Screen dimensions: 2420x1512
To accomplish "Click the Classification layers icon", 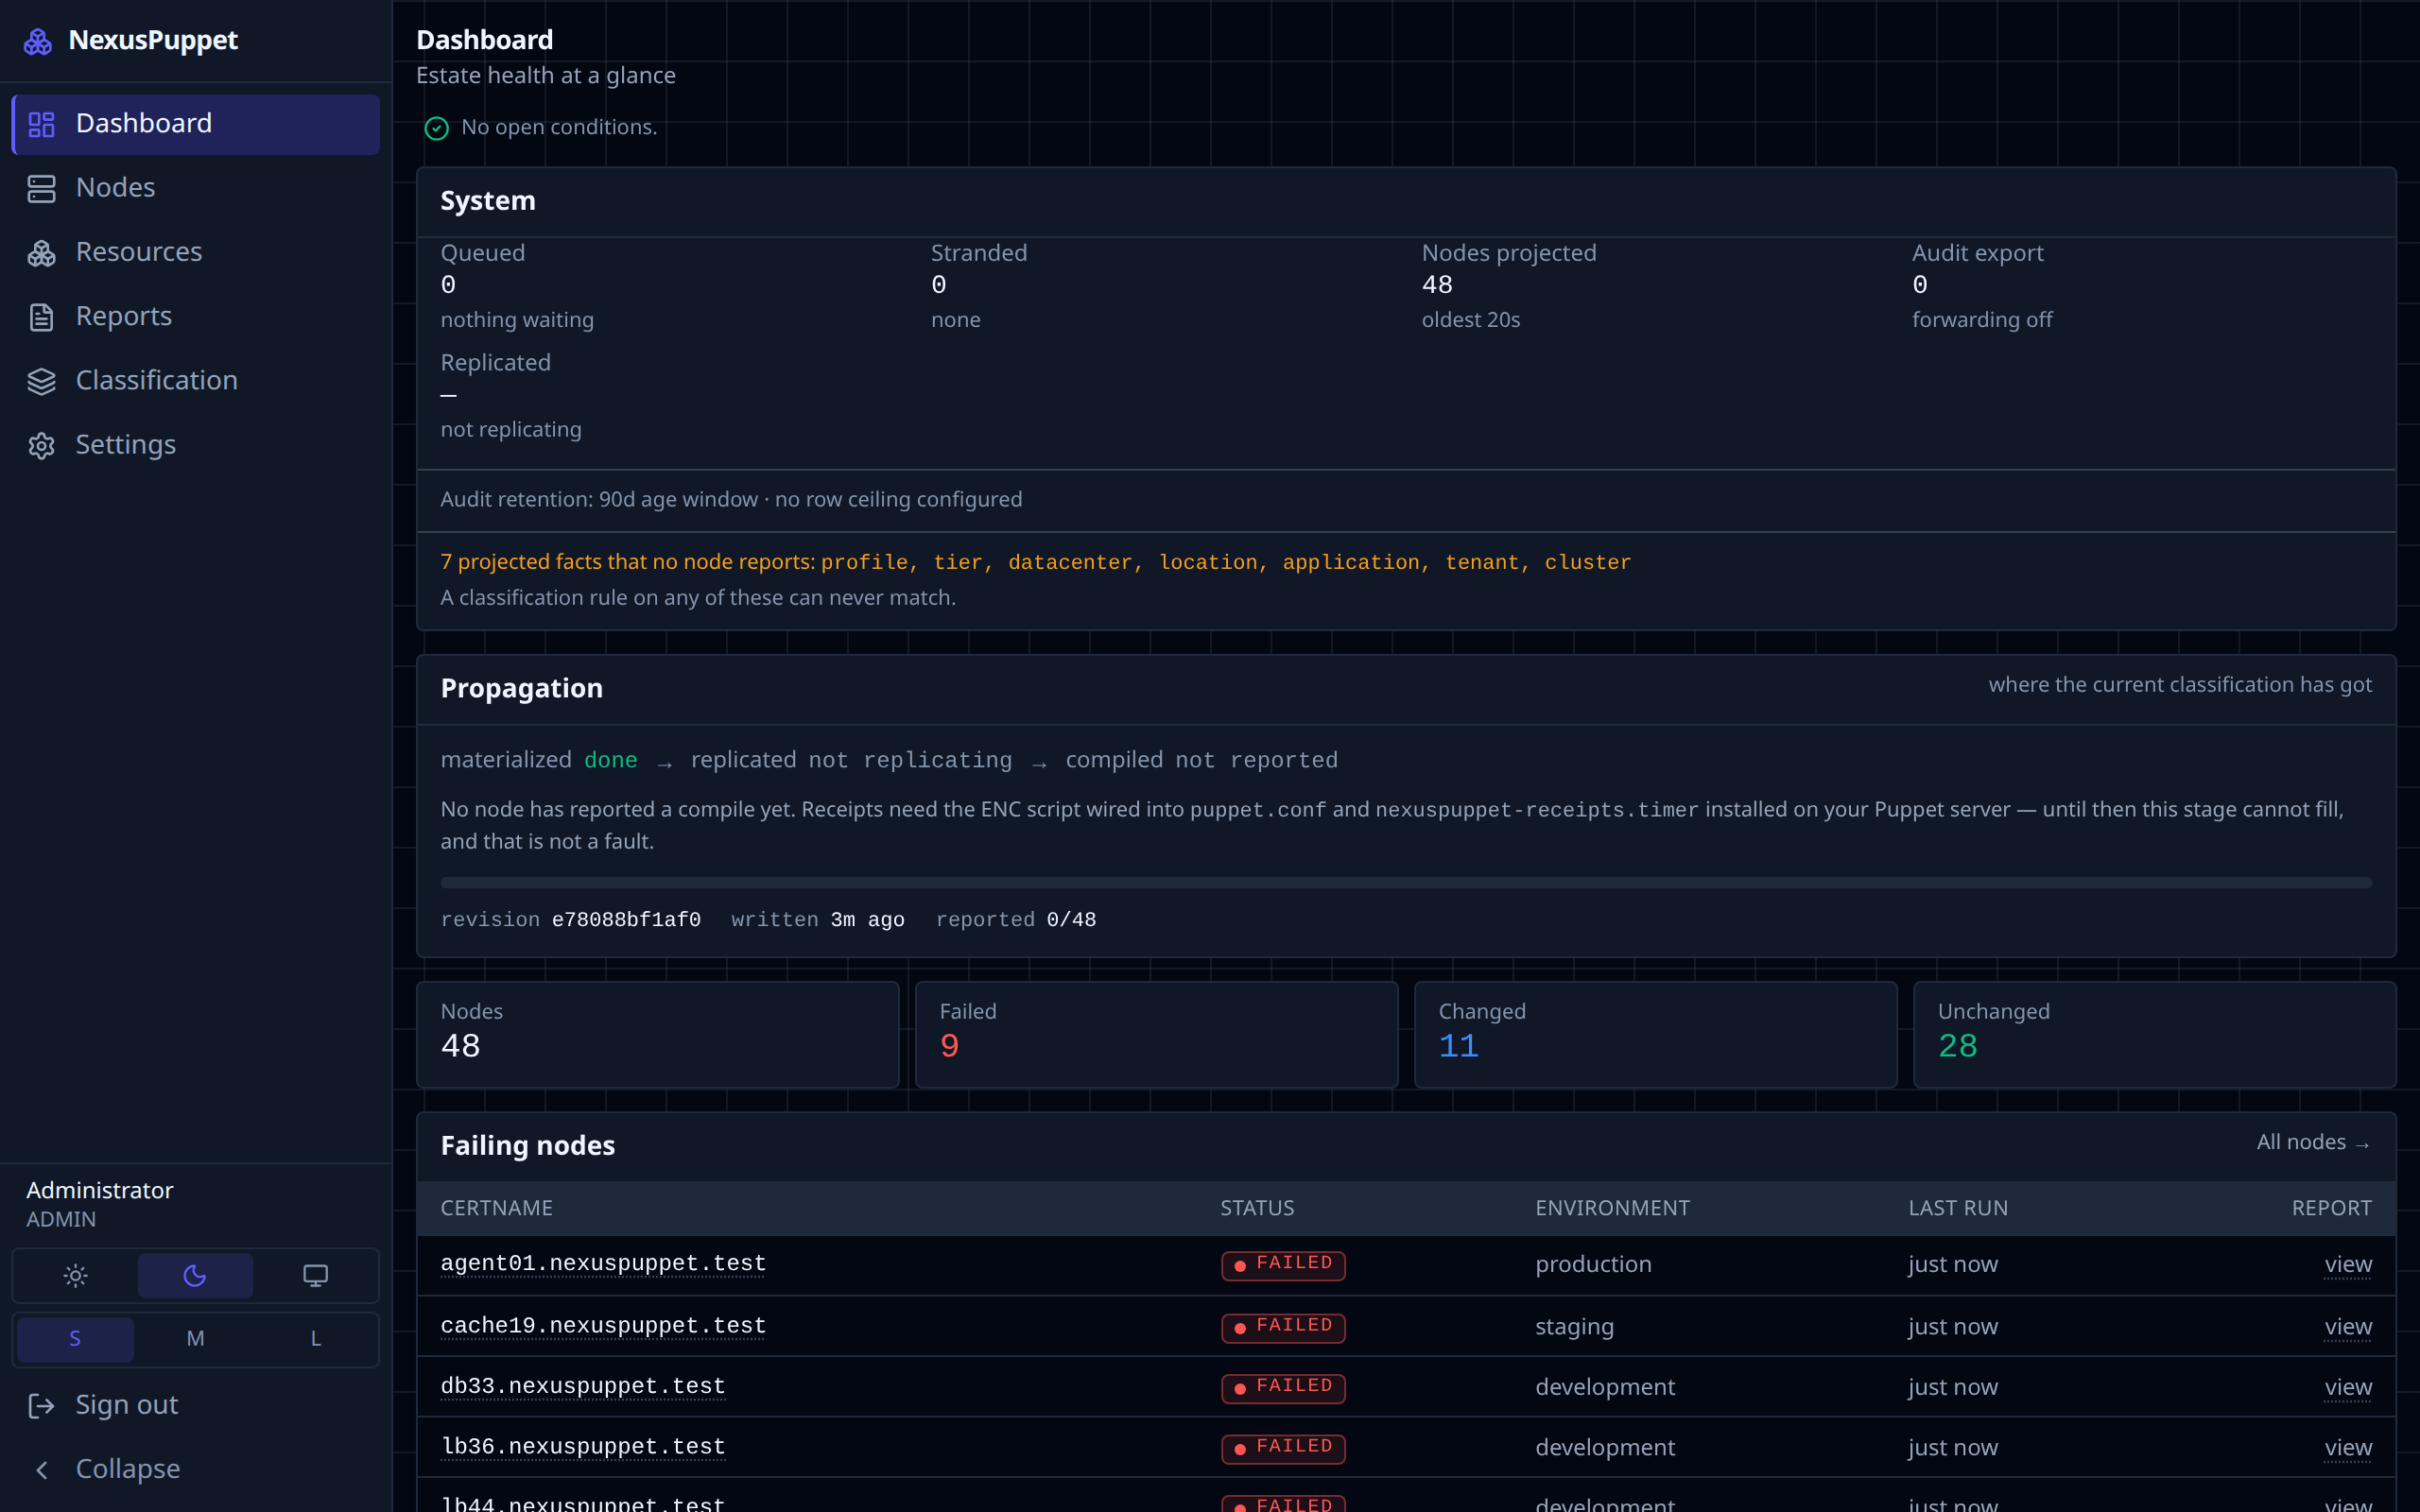I will (x=41, y=381).
